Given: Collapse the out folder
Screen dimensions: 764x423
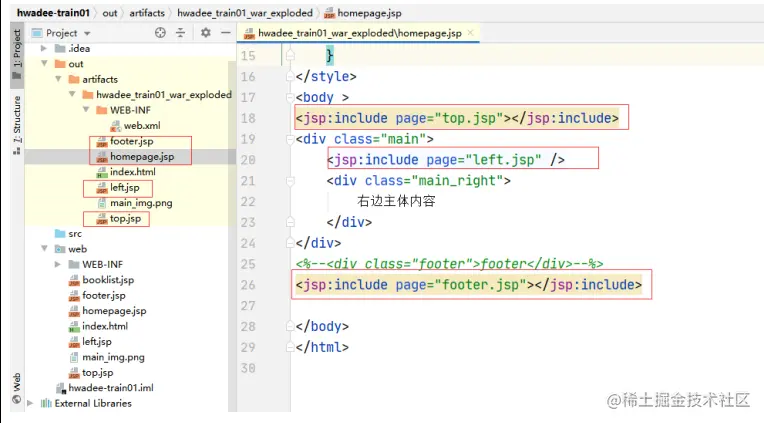Looking at the screenshot, I should coord(44,64).
